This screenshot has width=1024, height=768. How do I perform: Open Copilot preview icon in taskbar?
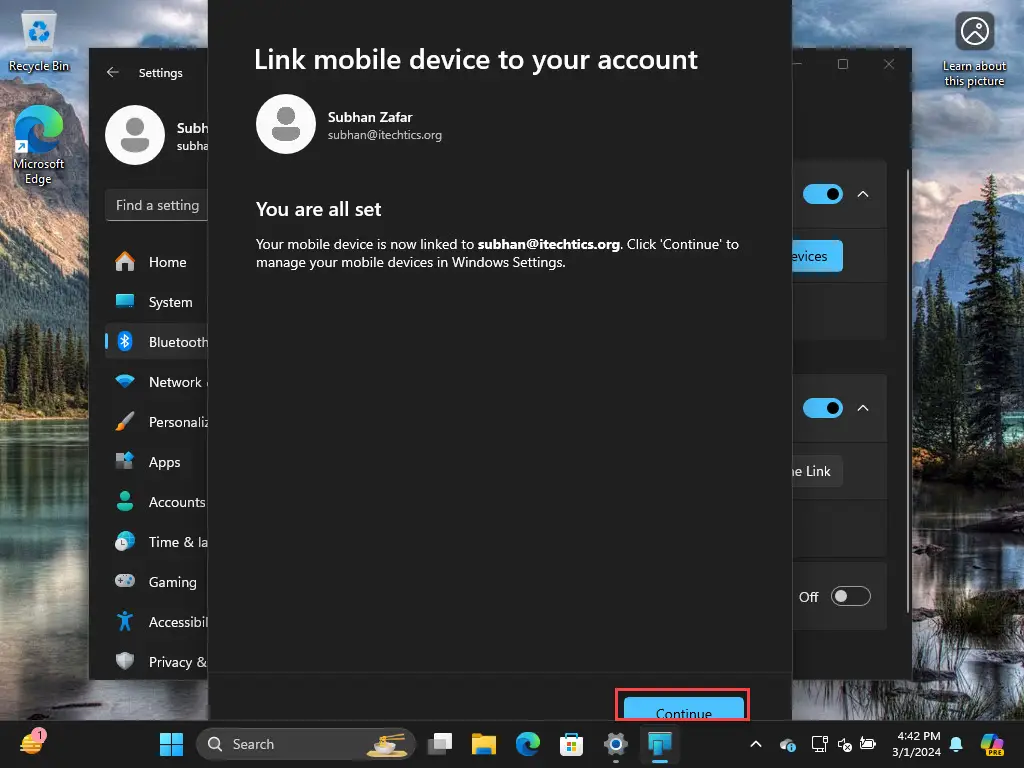tap(992, 744)
